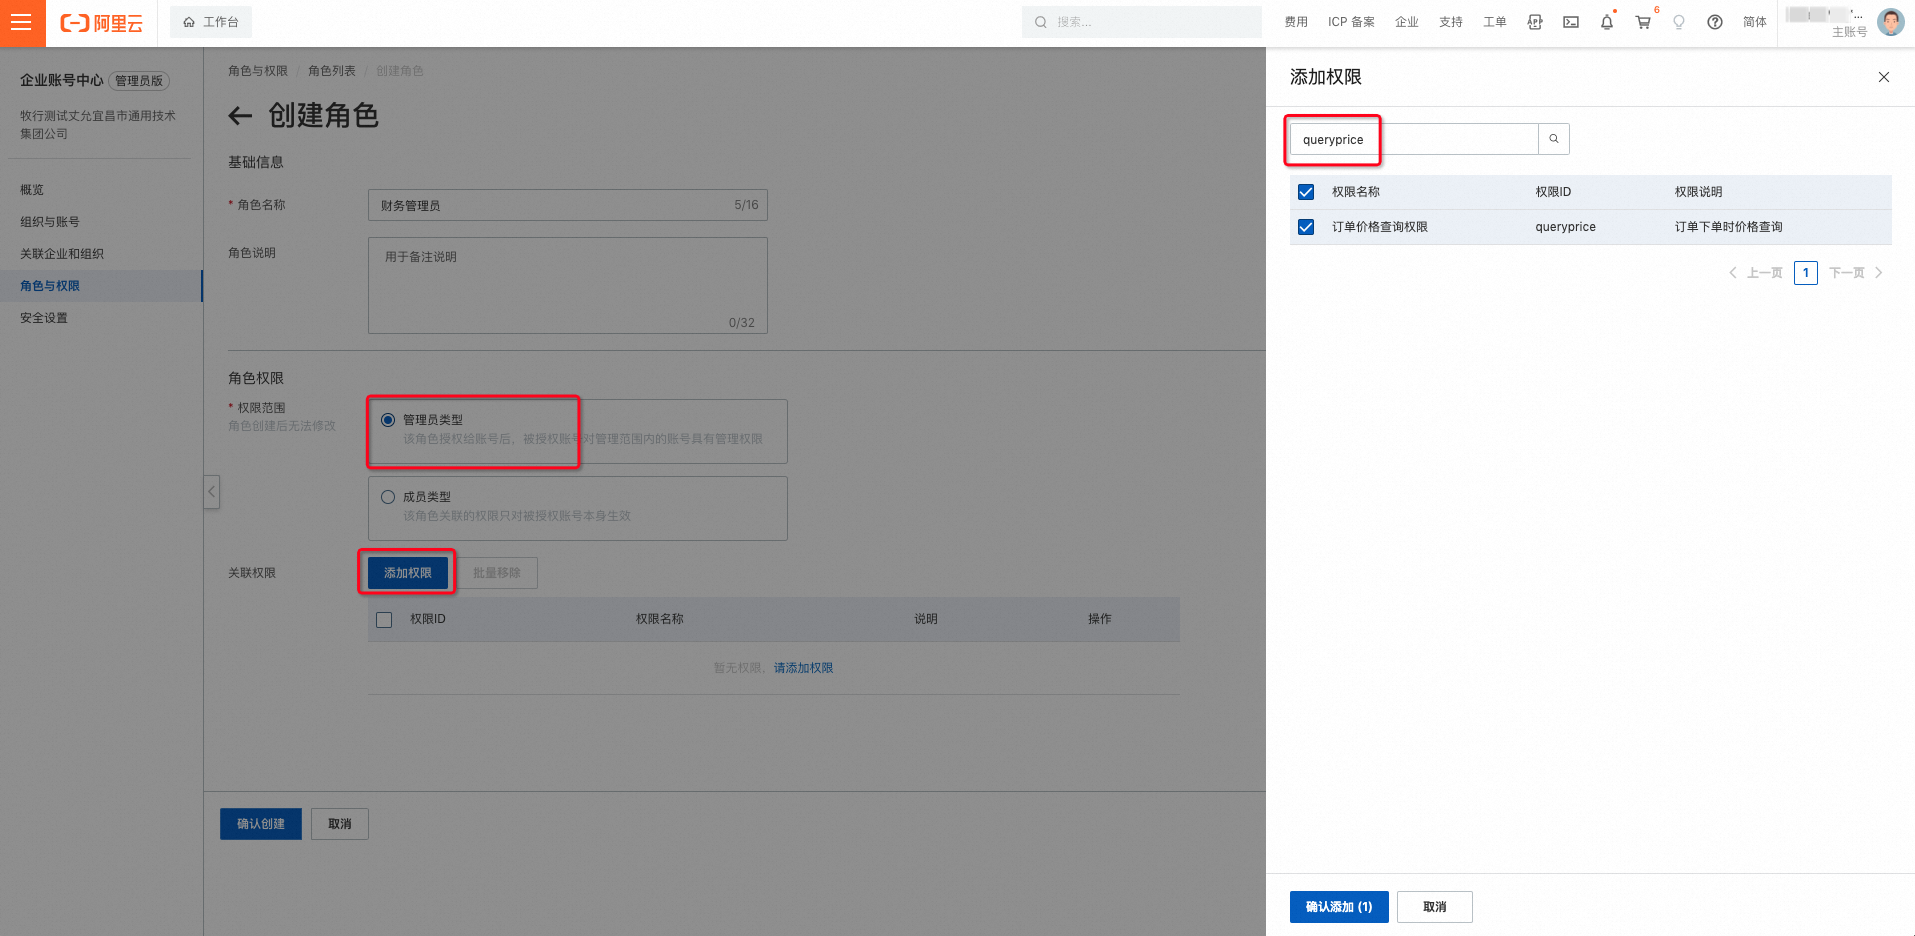Go to the previous page 上一页
Image resolution: width=1915 pixels, height=936 pixels.
tap(1756, 273)
